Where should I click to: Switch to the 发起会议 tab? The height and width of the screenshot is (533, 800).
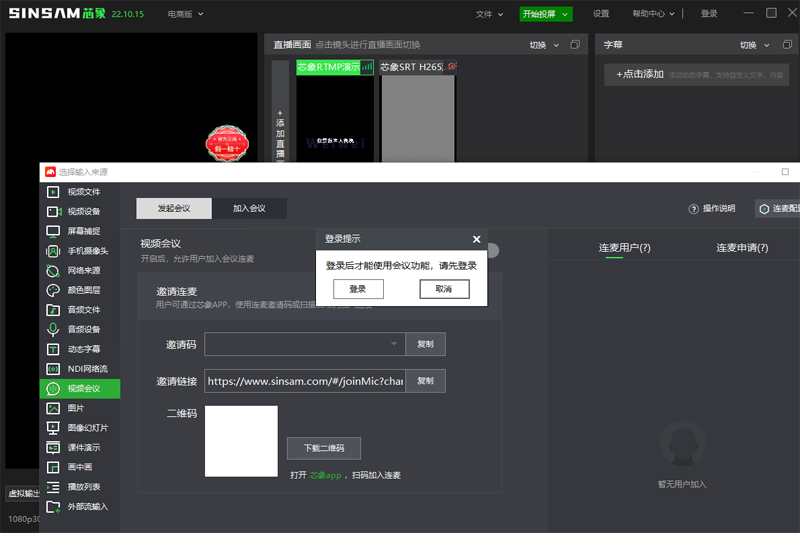pyautogui.click(x=174, y=209)
